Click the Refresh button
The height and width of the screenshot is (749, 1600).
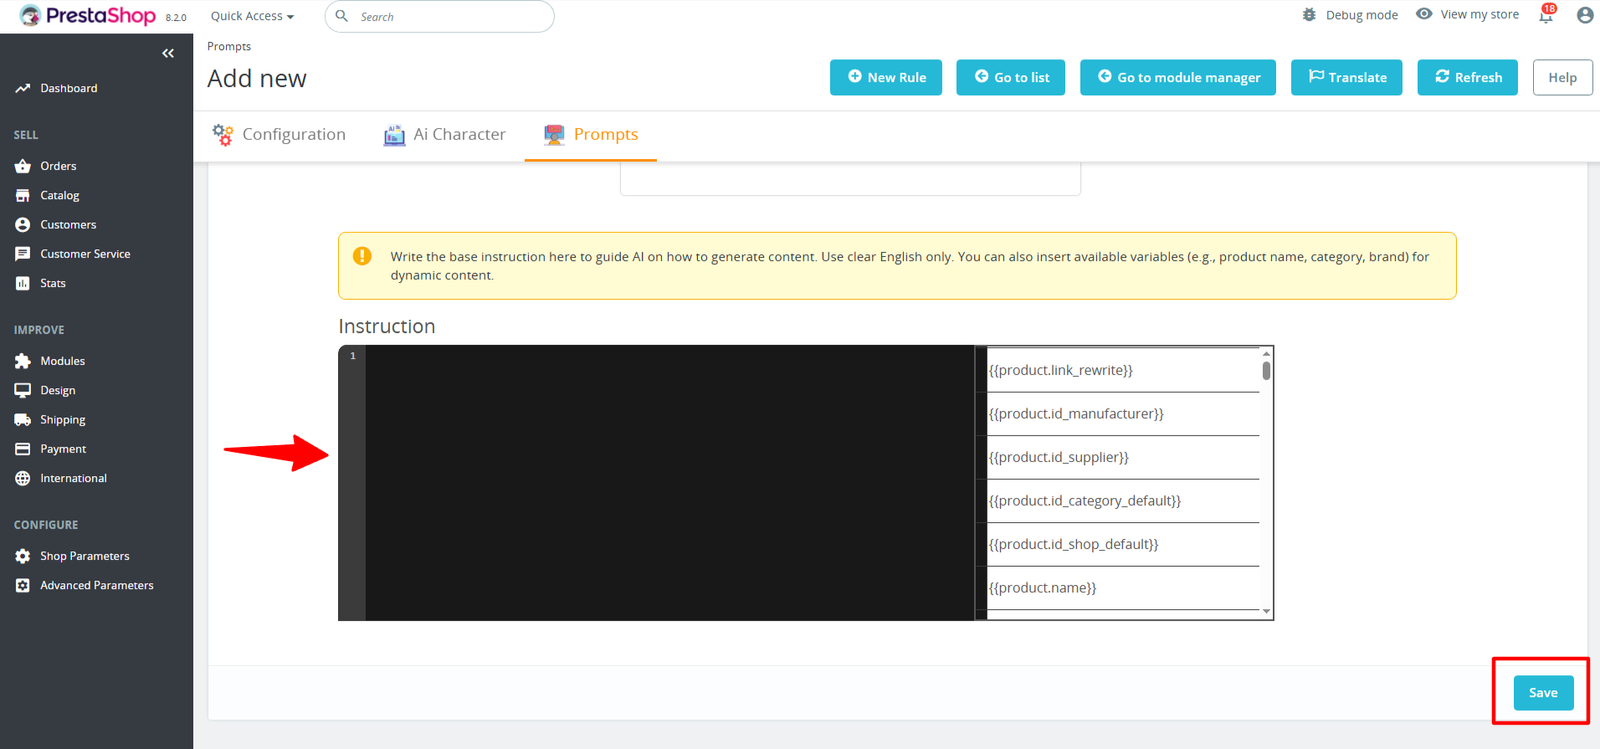(1468, 77)
